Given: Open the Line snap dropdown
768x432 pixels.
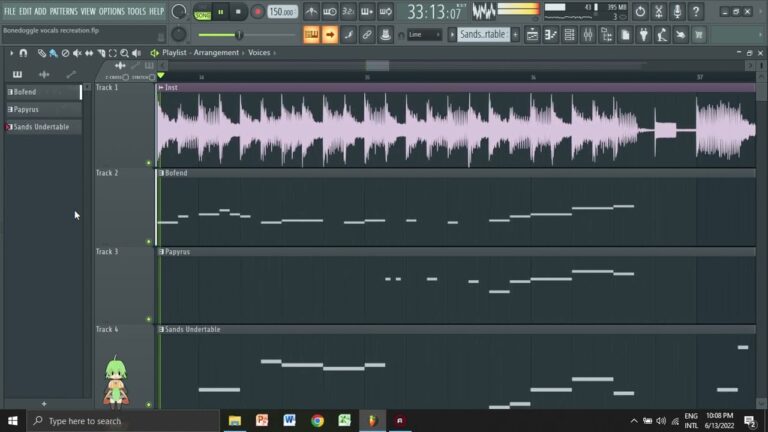Looking at the screenshot, I should [424, 35].
